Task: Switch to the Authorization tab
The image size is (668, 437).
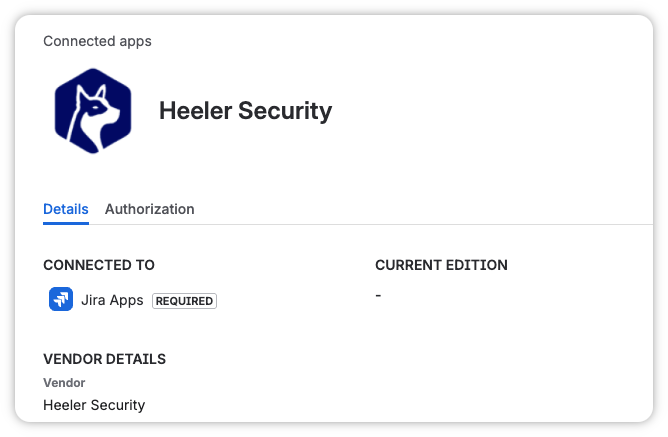Action: point(149,209)
